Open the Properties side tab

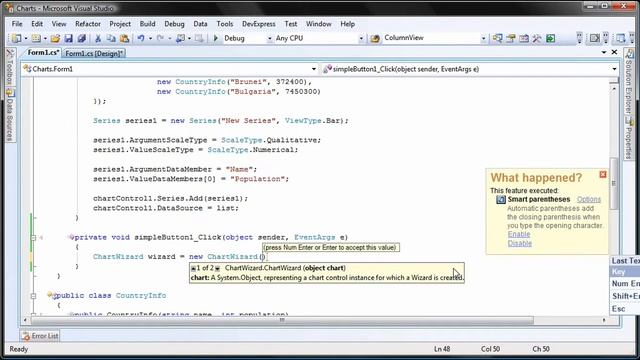click(x=629, y=138)
